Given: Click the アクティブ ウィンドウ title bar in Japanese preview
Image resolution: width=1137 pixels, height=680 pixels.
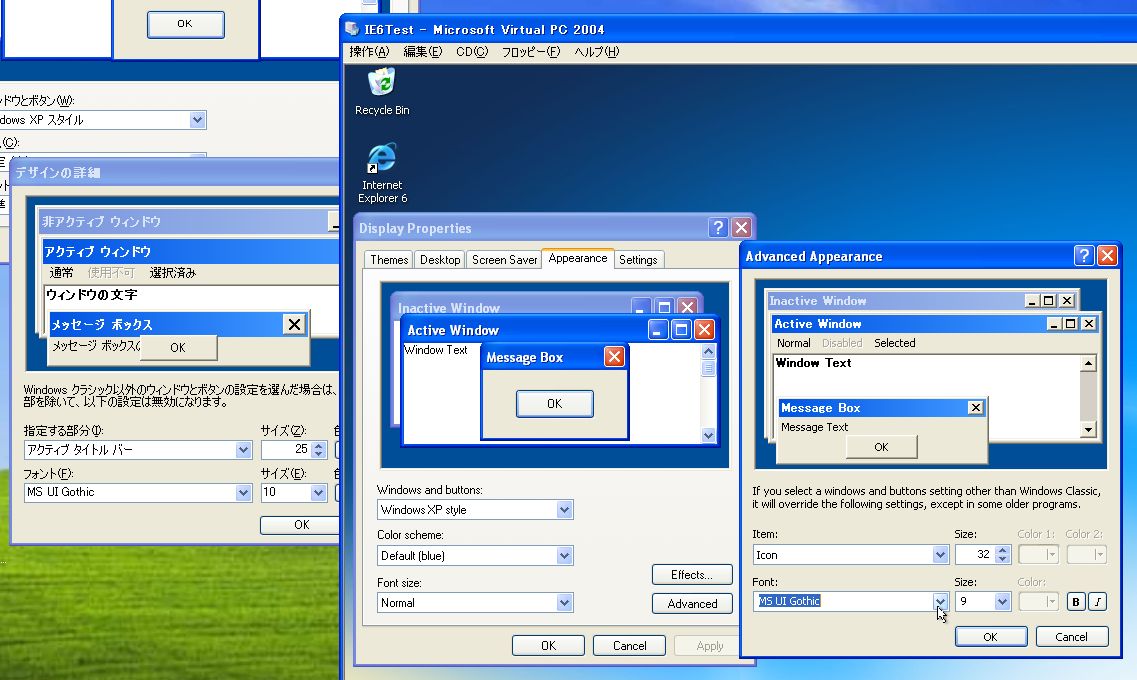Looking at the screenshot, I should click(191, 252).
